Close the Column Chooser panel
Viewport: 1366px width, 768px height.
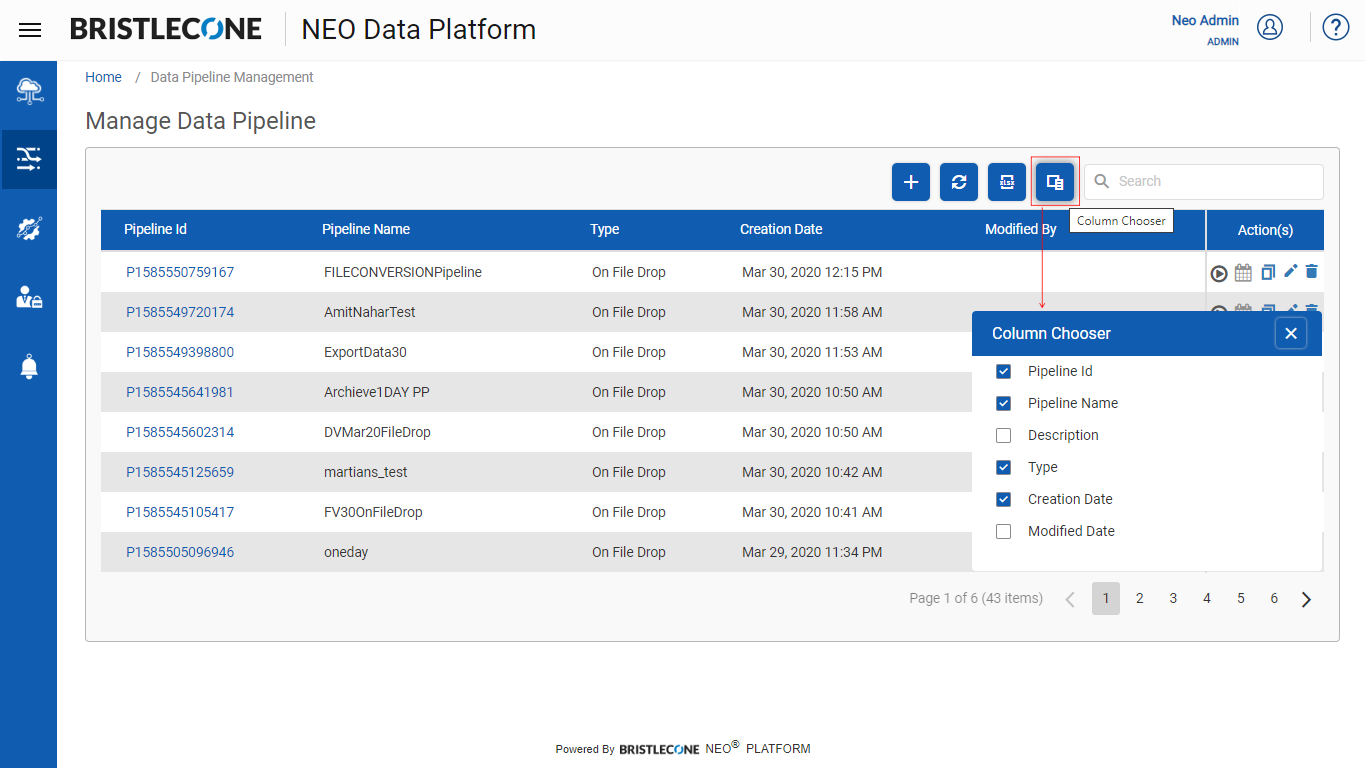click(1291, 333)
